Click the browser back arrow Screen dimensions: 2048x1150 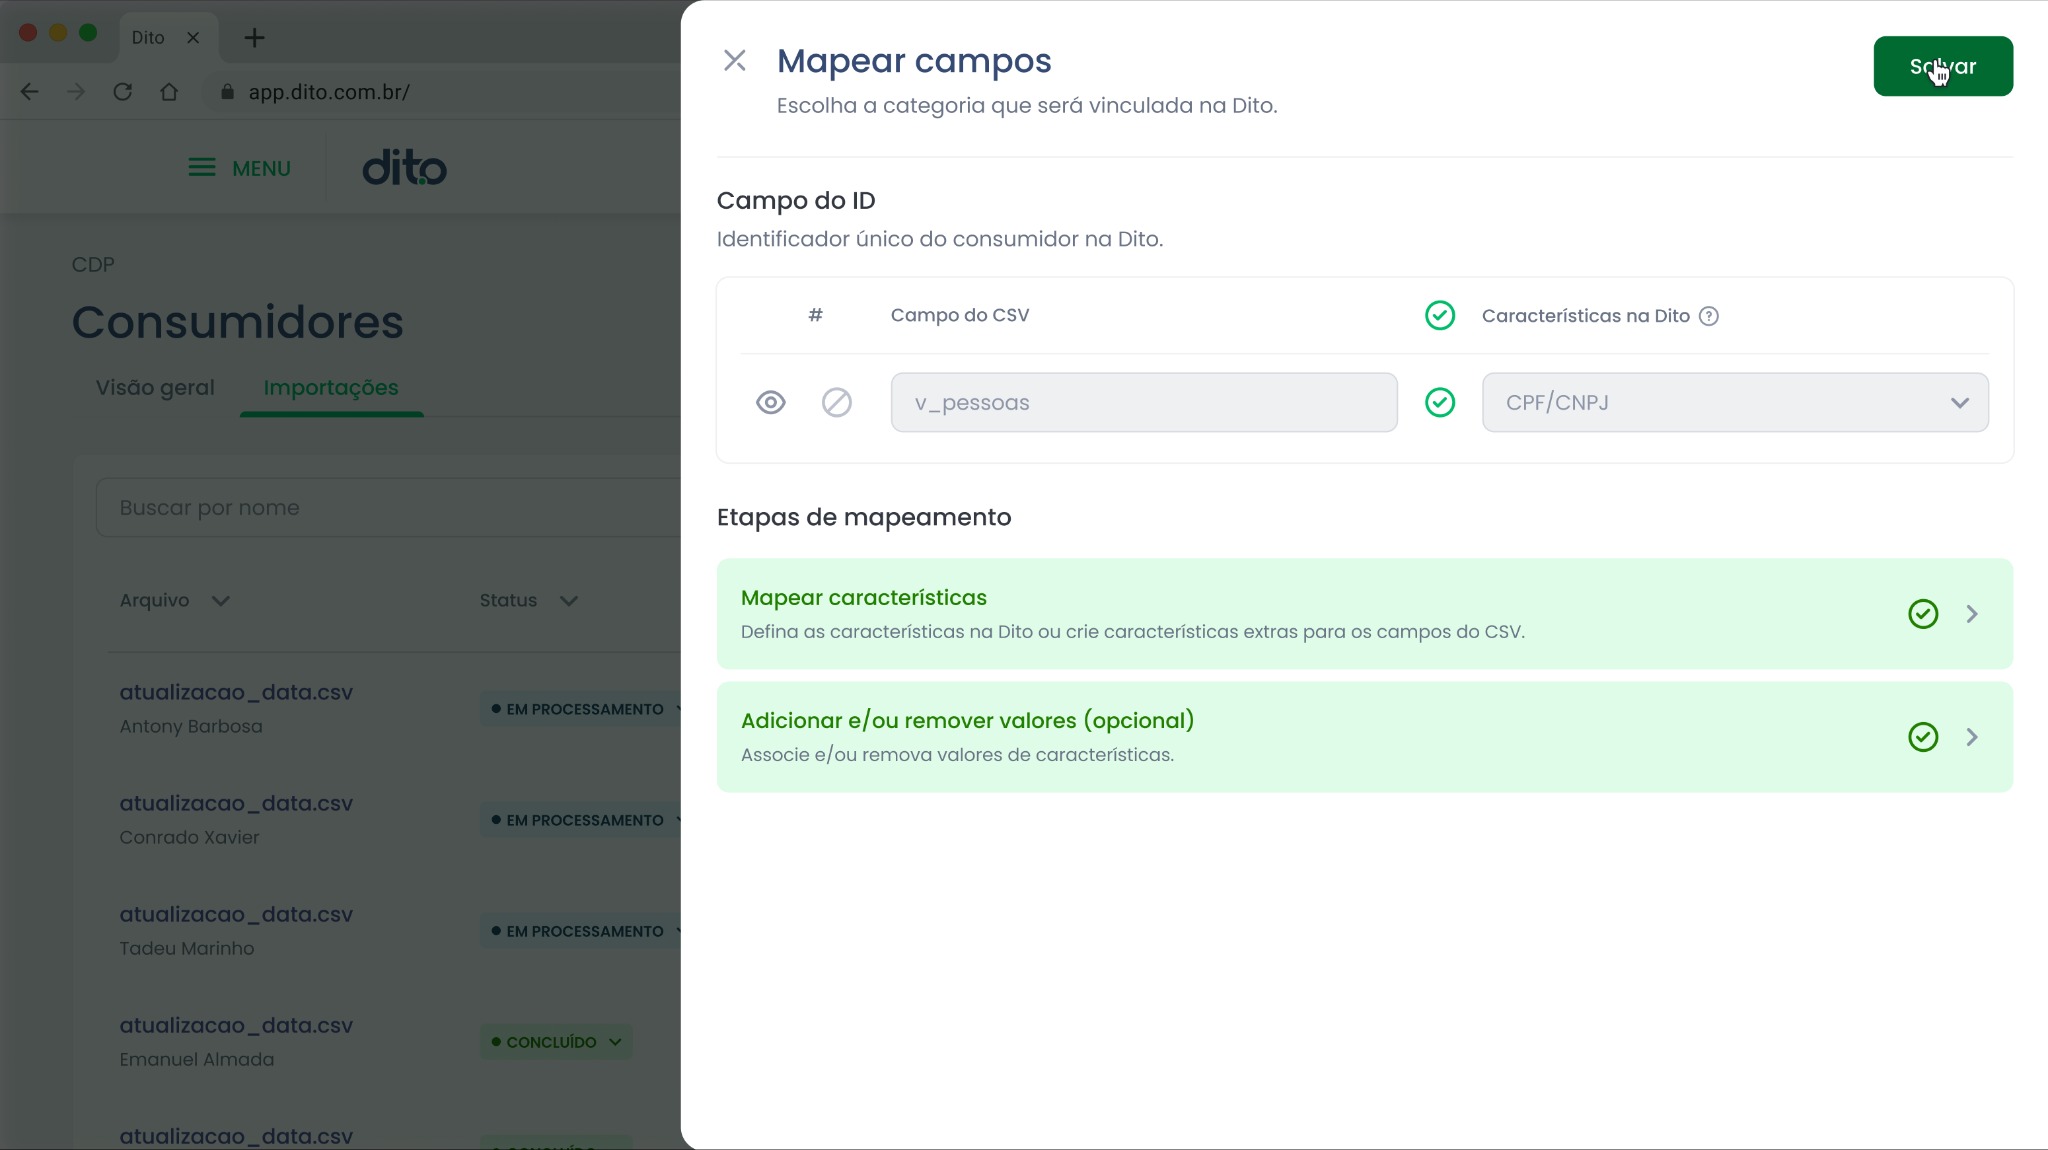click(x=30, y=92)
